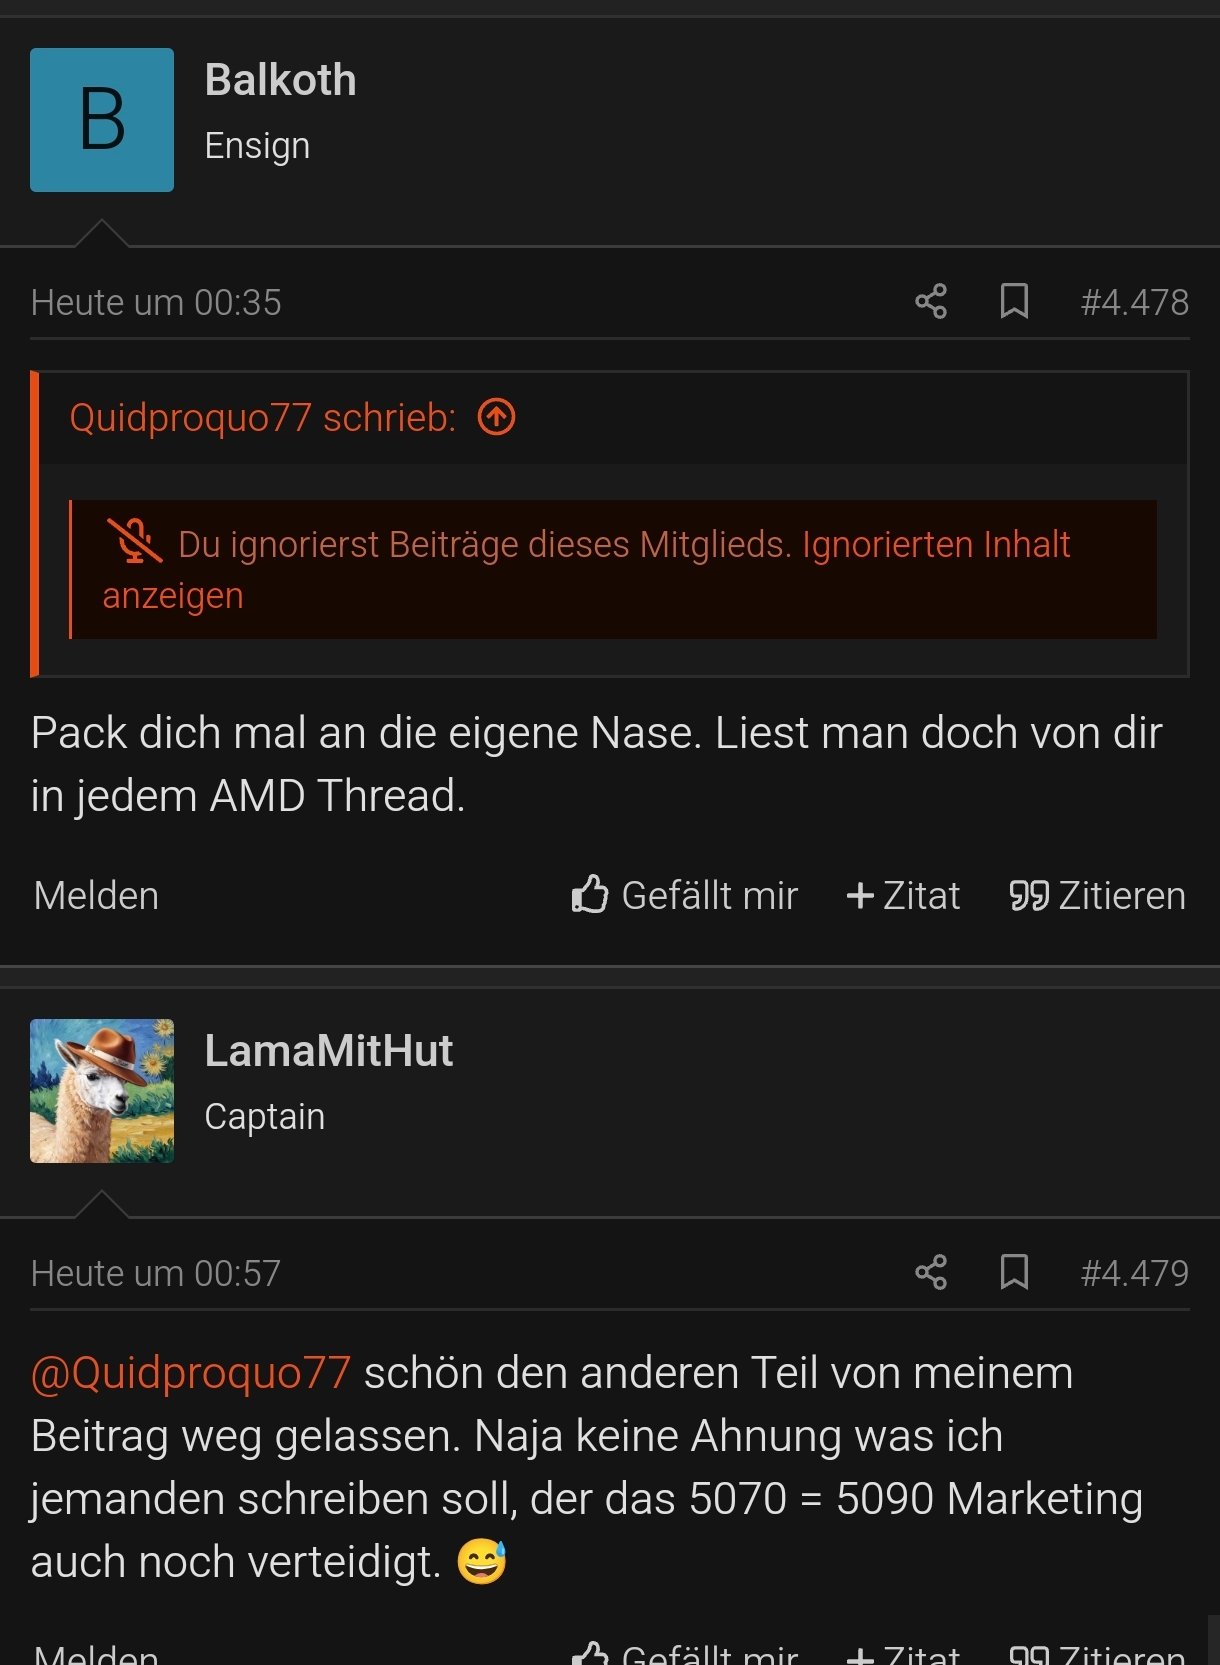Open LamaMitHut's llama avatar
This screenshot has width=1220, height=1665.
click(x=101, y=1090)
